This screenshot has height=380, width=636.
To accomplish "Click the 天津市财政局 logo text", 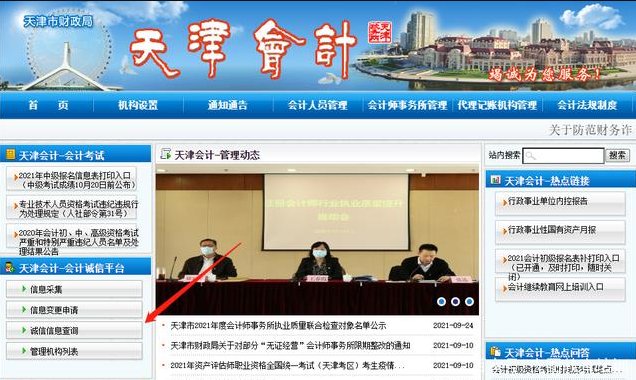I will point(58,21).
